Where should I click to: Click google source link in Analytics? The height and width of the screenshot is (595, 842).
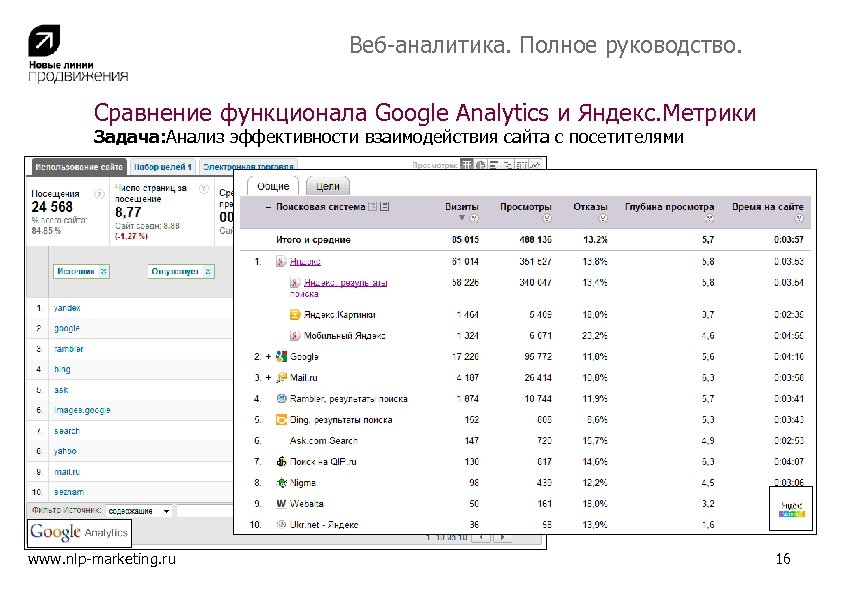pos(67,328)
